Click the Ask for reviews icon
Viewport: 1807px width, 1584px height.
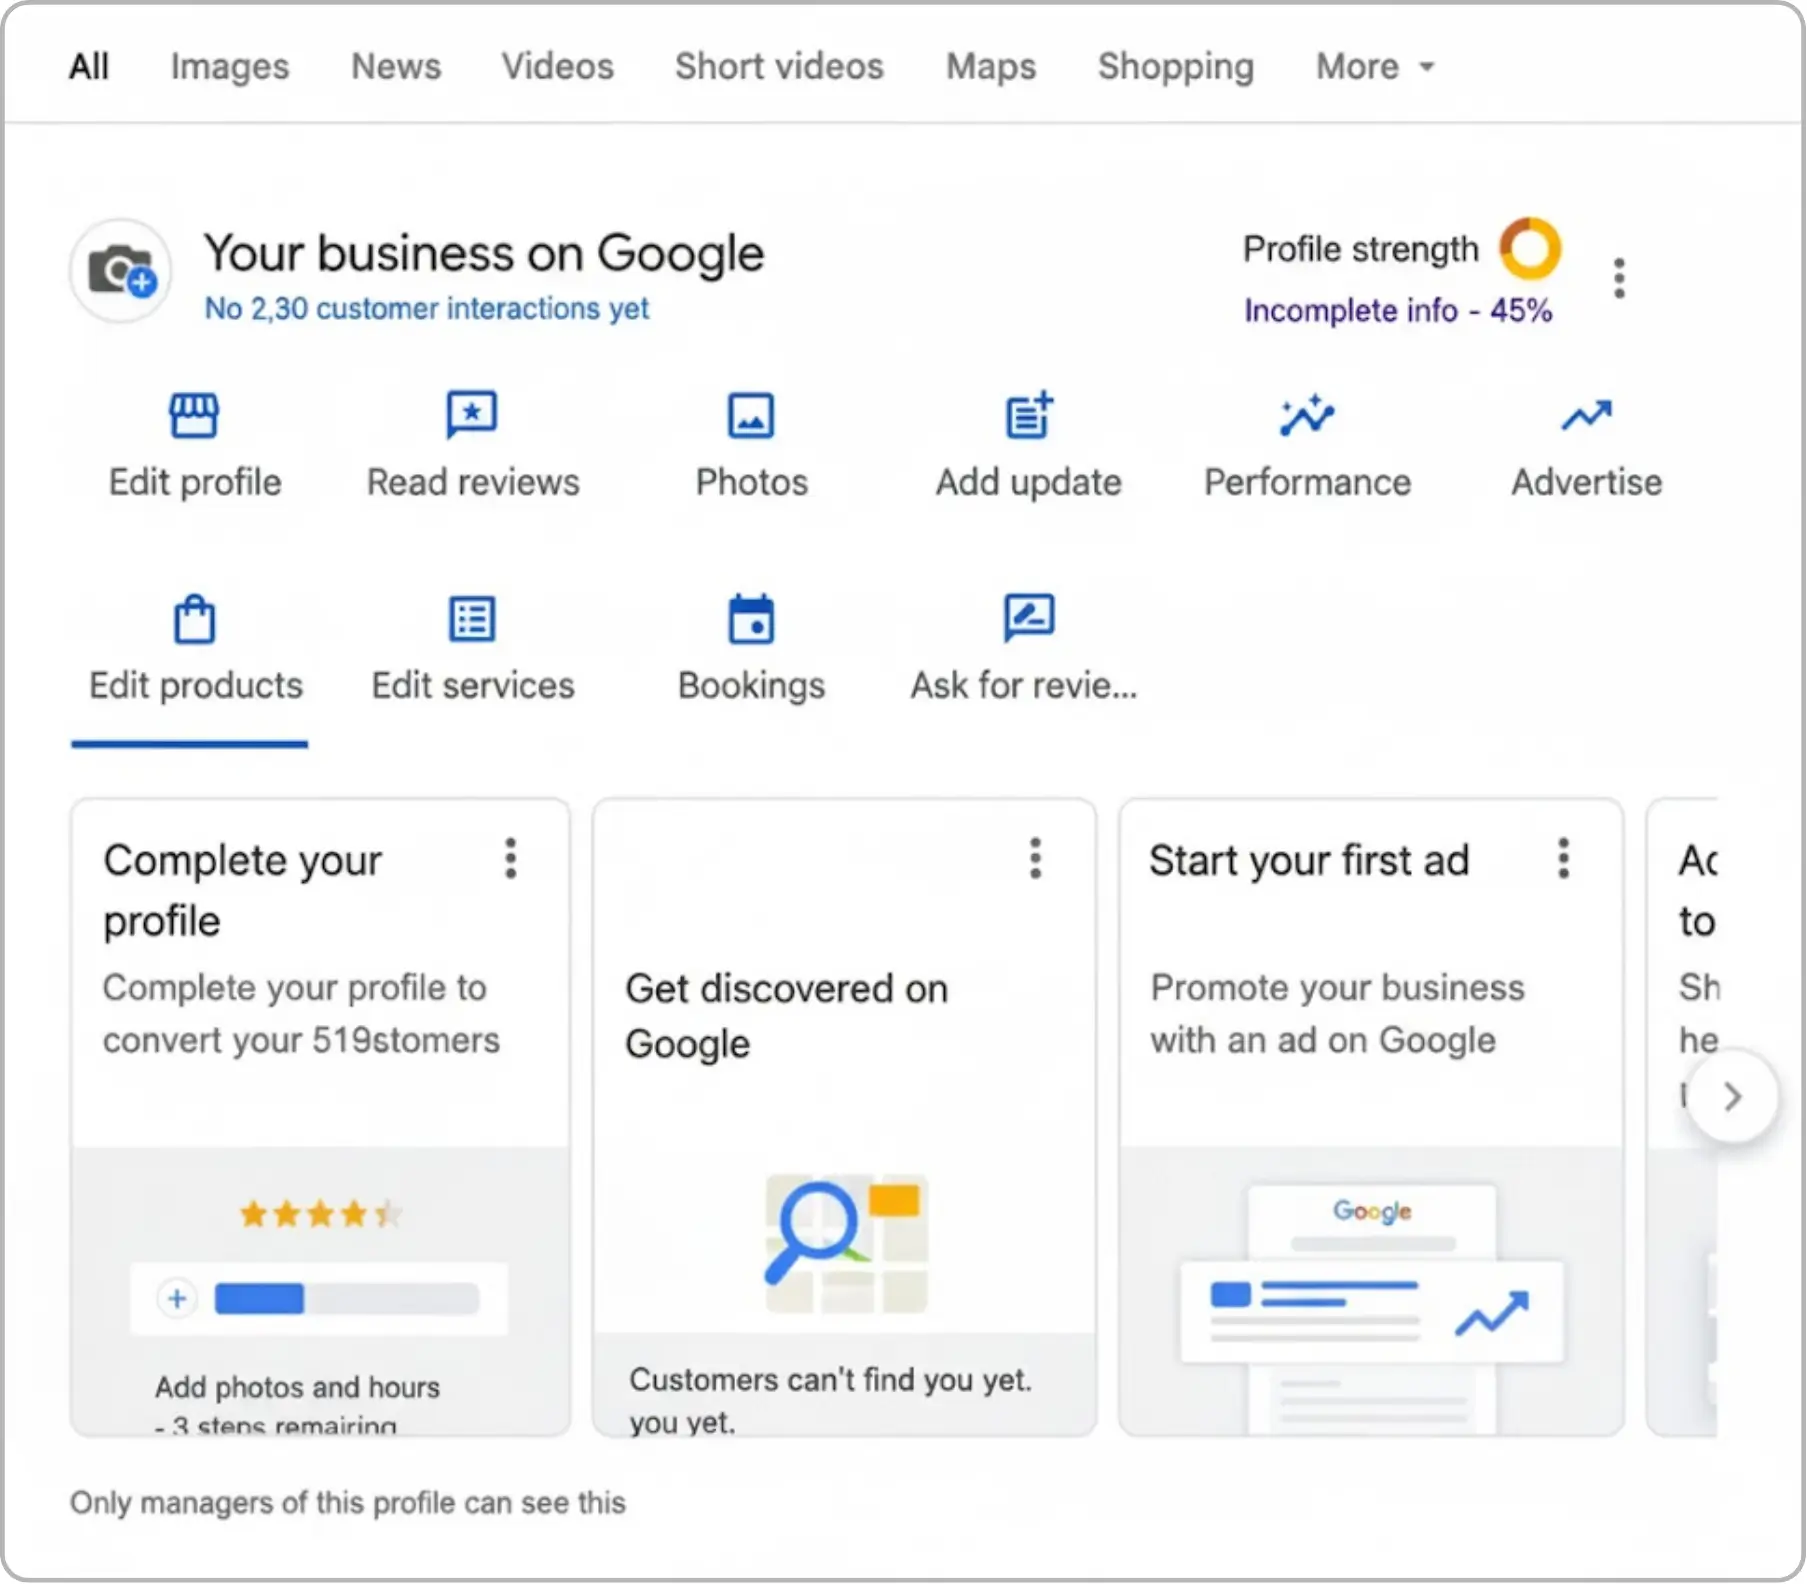(x=1029, y=619)
